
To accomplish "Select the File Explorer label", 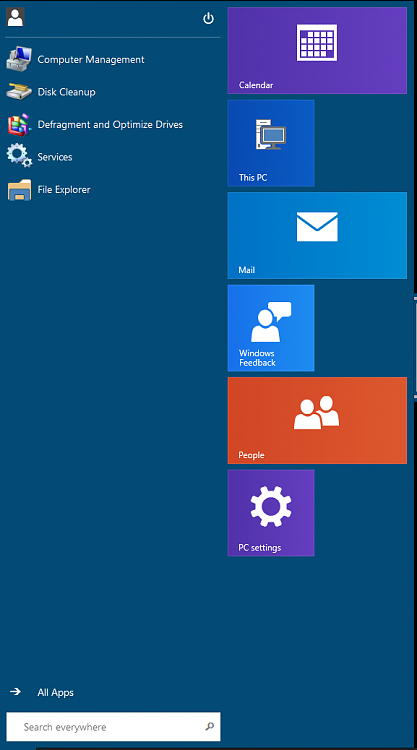I will tap(64, 189).
